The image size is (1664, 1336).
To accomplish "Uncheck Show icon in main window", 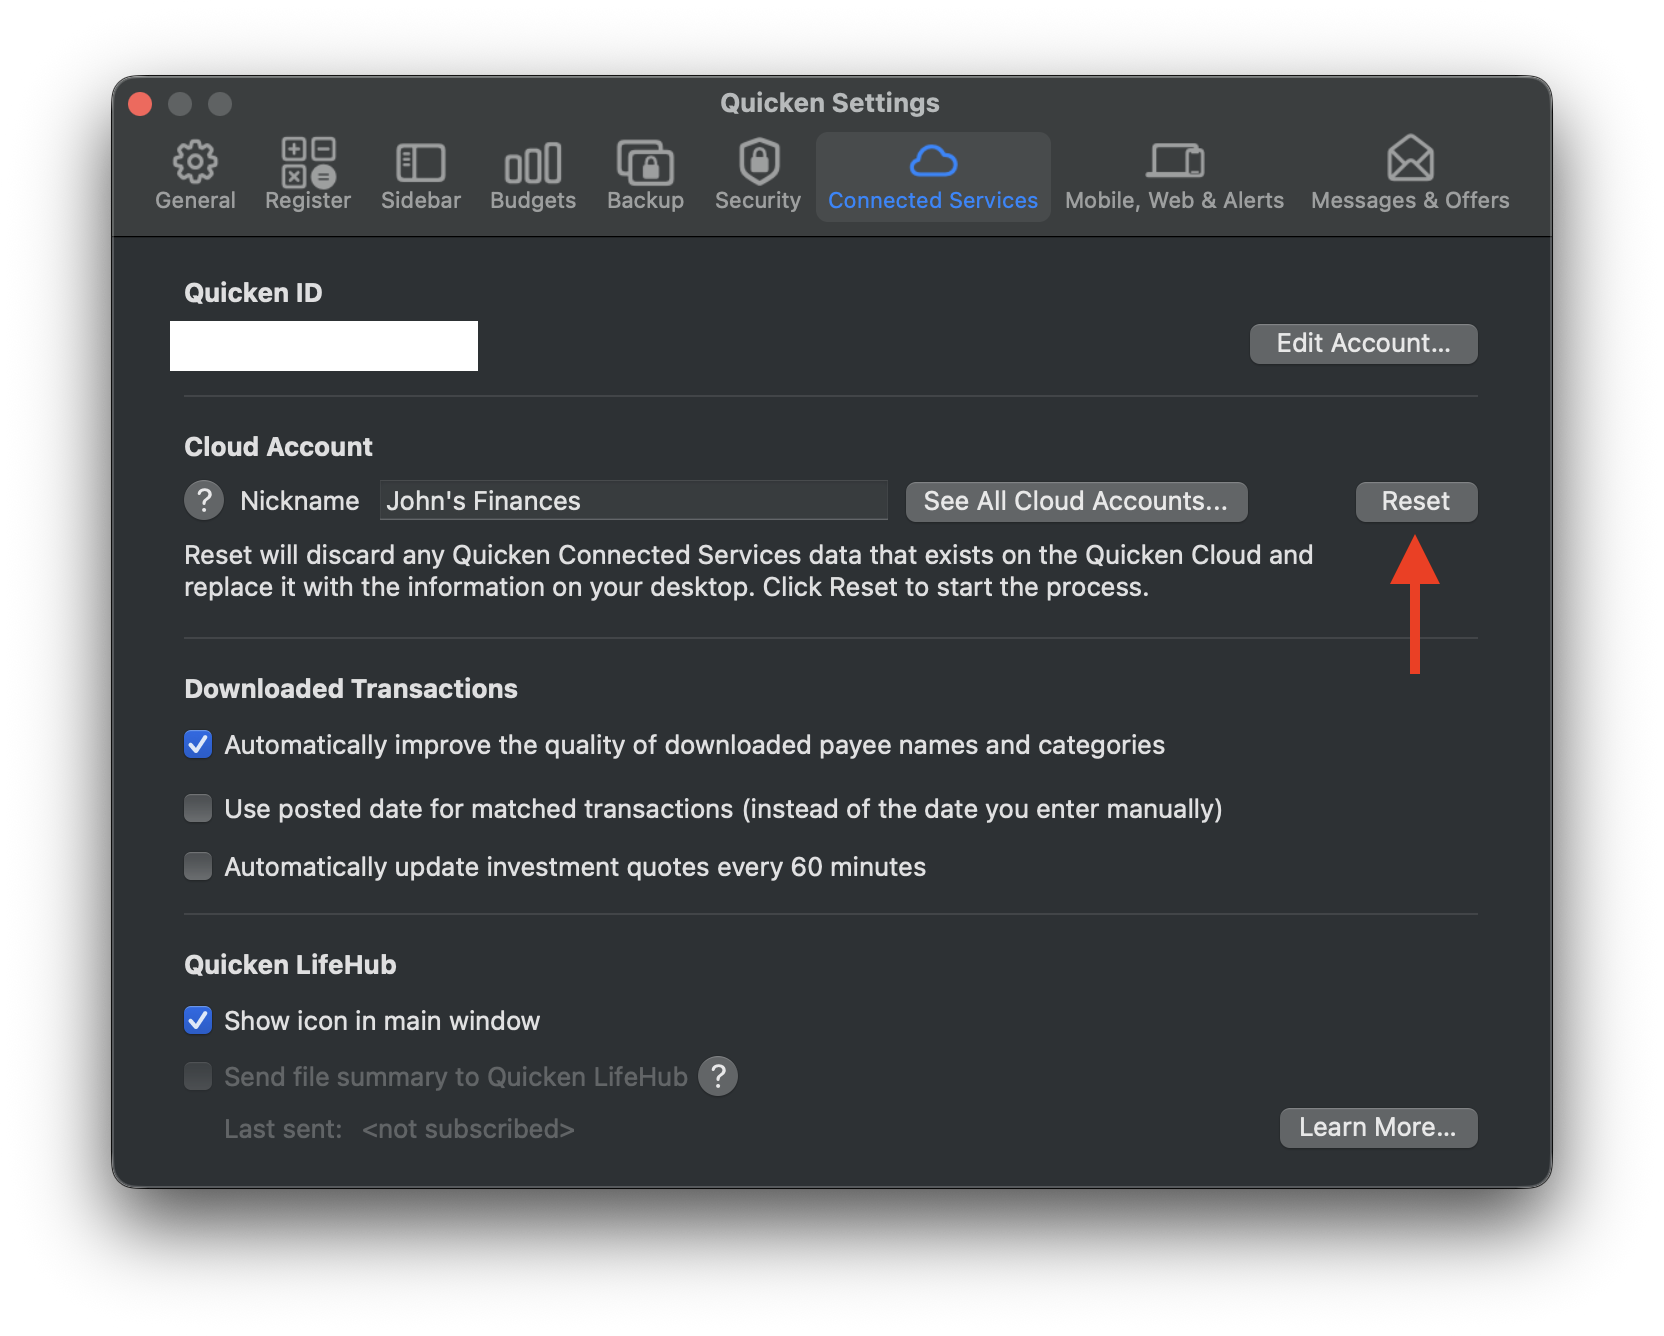I will [198, 1020].
